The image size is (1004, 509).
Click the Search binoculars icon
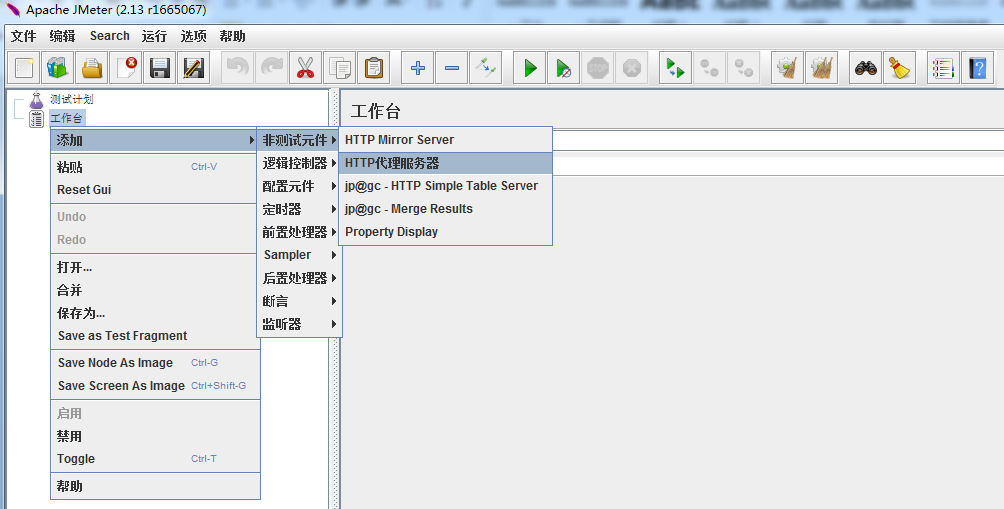(x=866, y=68)
